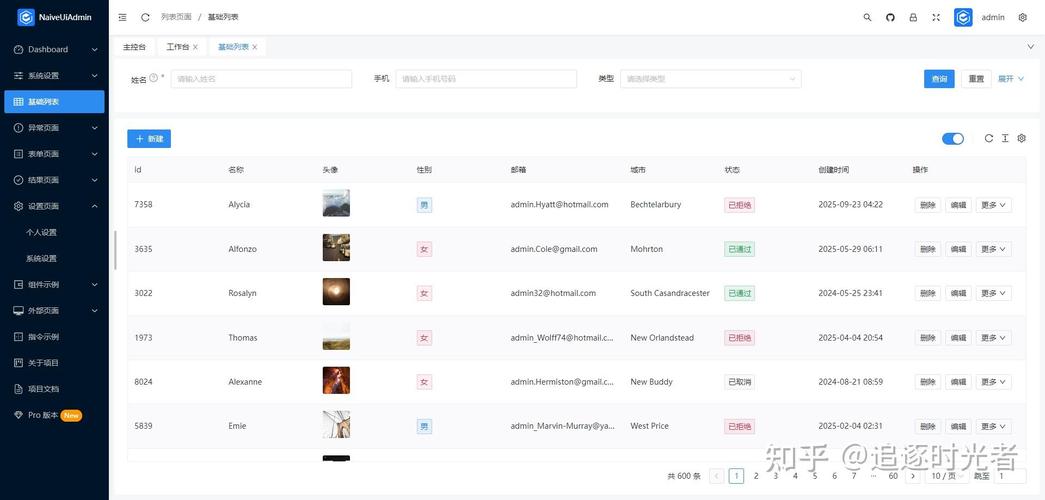Open 更多 dropdown in Thomas row
Image resolution: width=1045 pixels, height=500 pixels.
(994, 338)
